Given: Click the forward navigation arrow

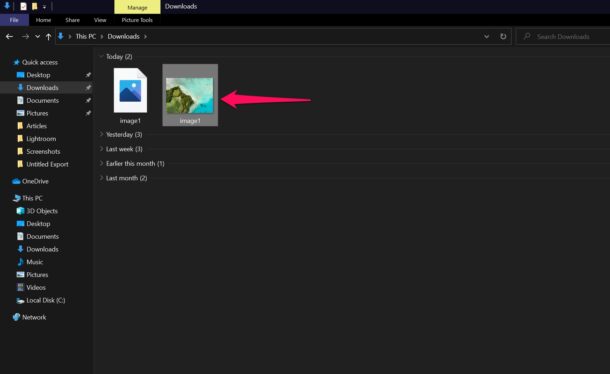Looking at the screenshot, I should click(x=25, y=37).
